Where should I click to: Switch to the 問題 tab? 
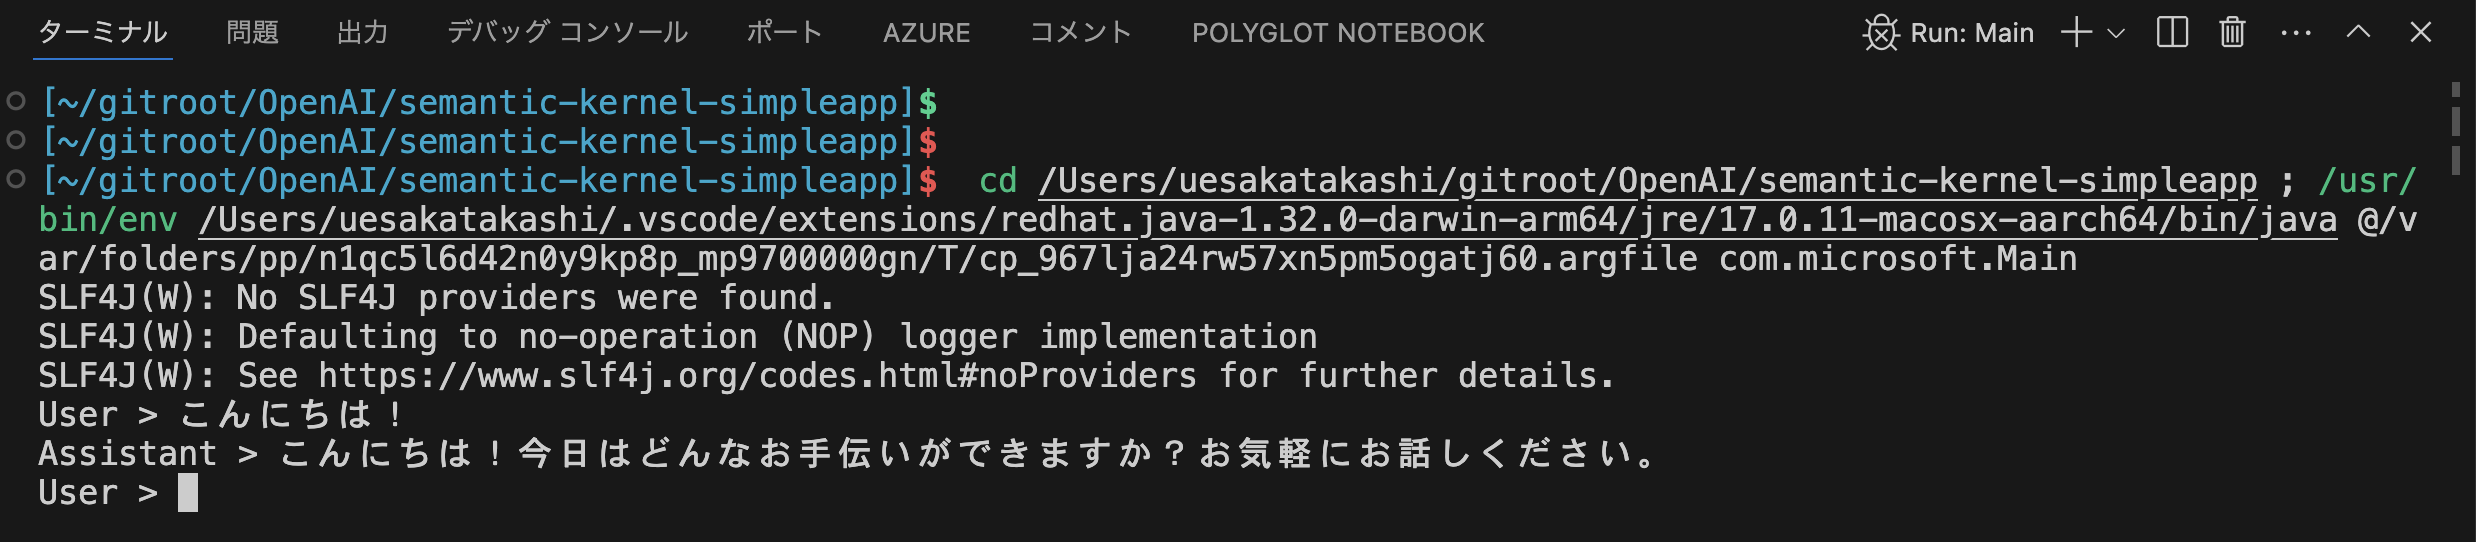click(x=252, y=33)
